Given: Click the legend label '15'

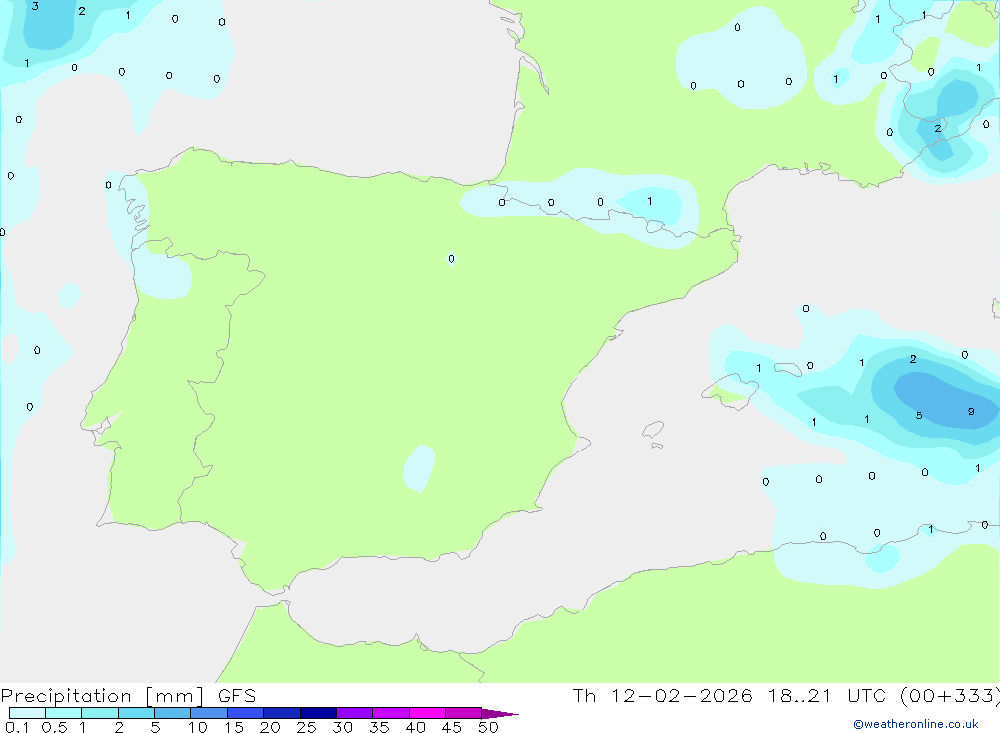Looking at the screenshot, I should (234, 727).
